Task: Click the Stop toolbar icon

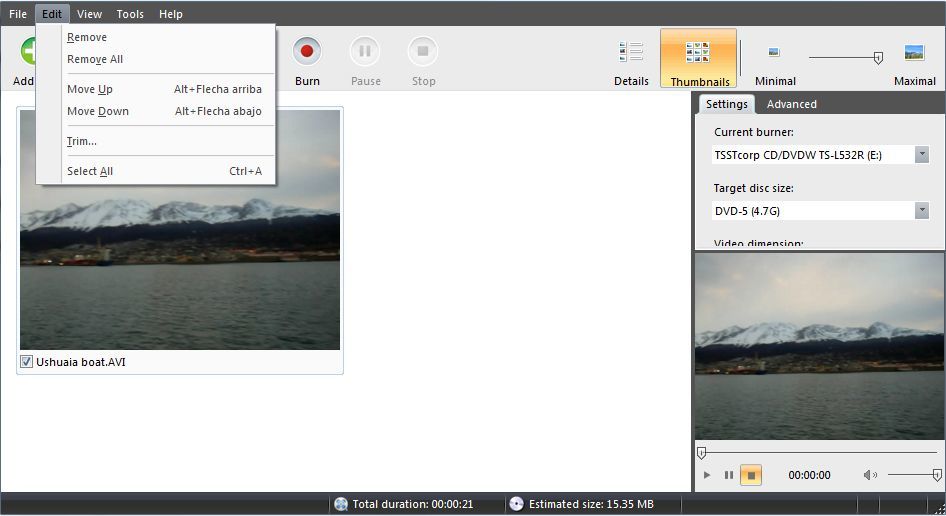Action: 423,51
